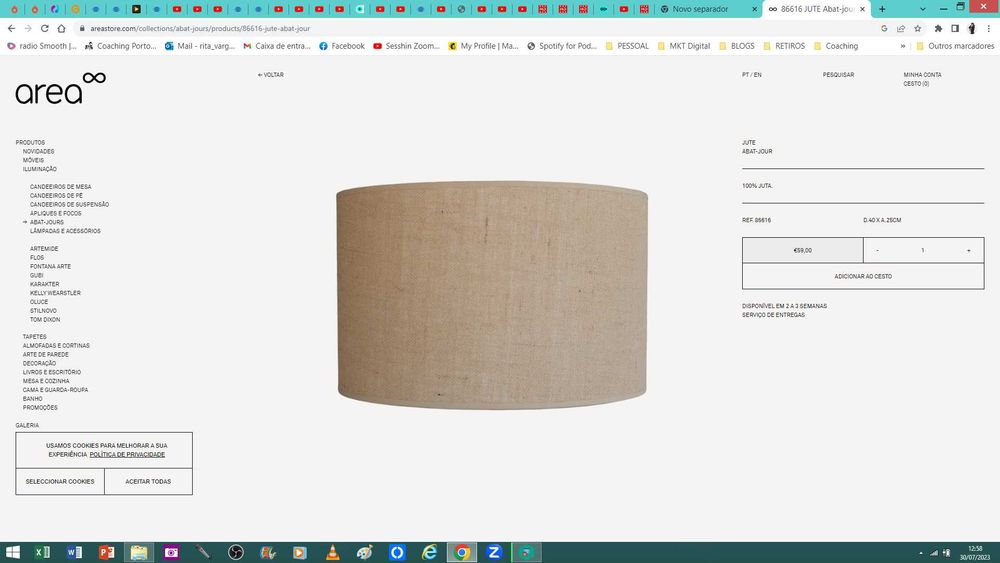Bookmark this page with the star icon

918,28
